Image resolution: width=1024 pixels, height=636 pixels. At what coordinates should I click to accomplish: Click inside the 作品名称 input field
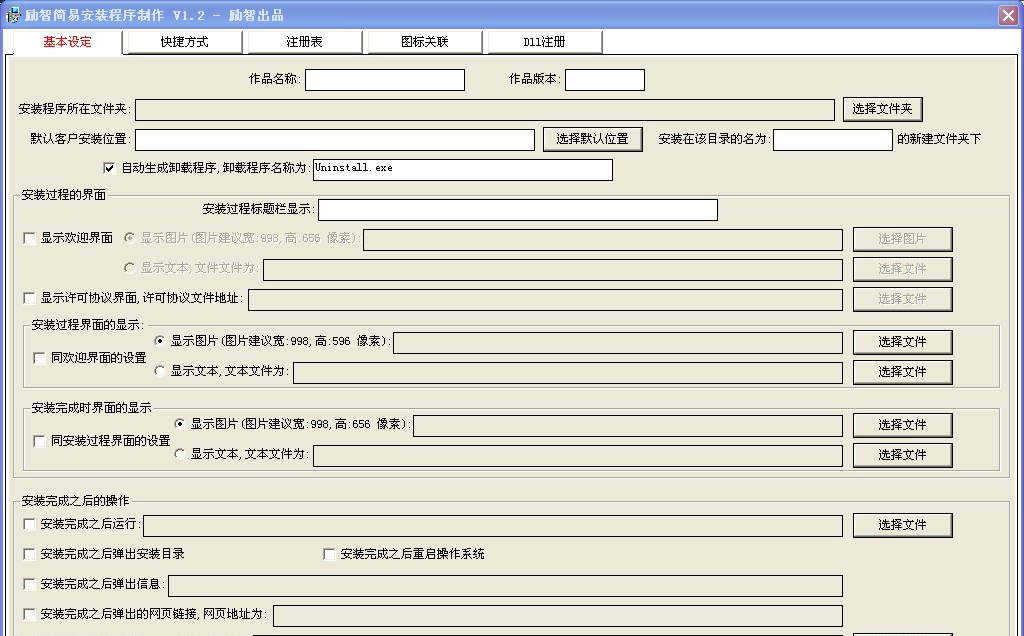point(385,79)
